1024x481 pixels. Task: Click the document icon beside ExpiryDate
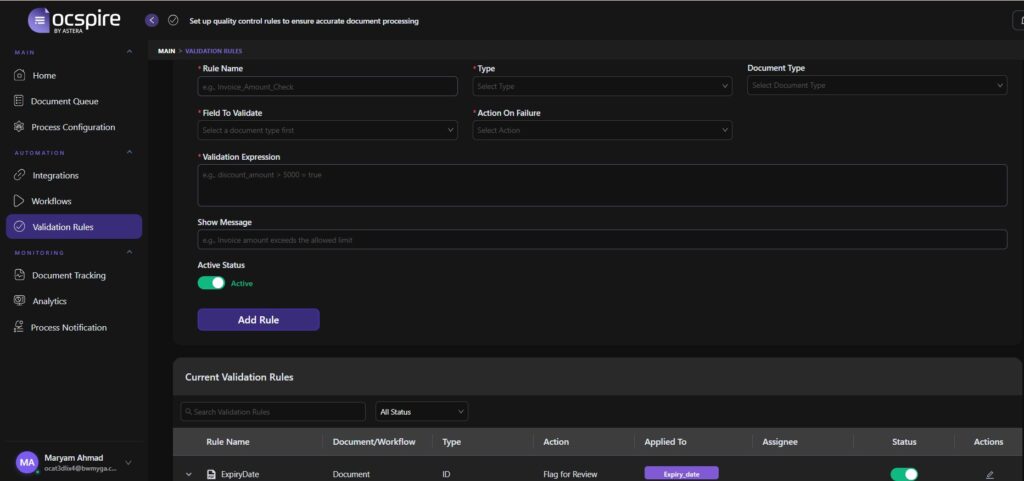click(211, 474)
